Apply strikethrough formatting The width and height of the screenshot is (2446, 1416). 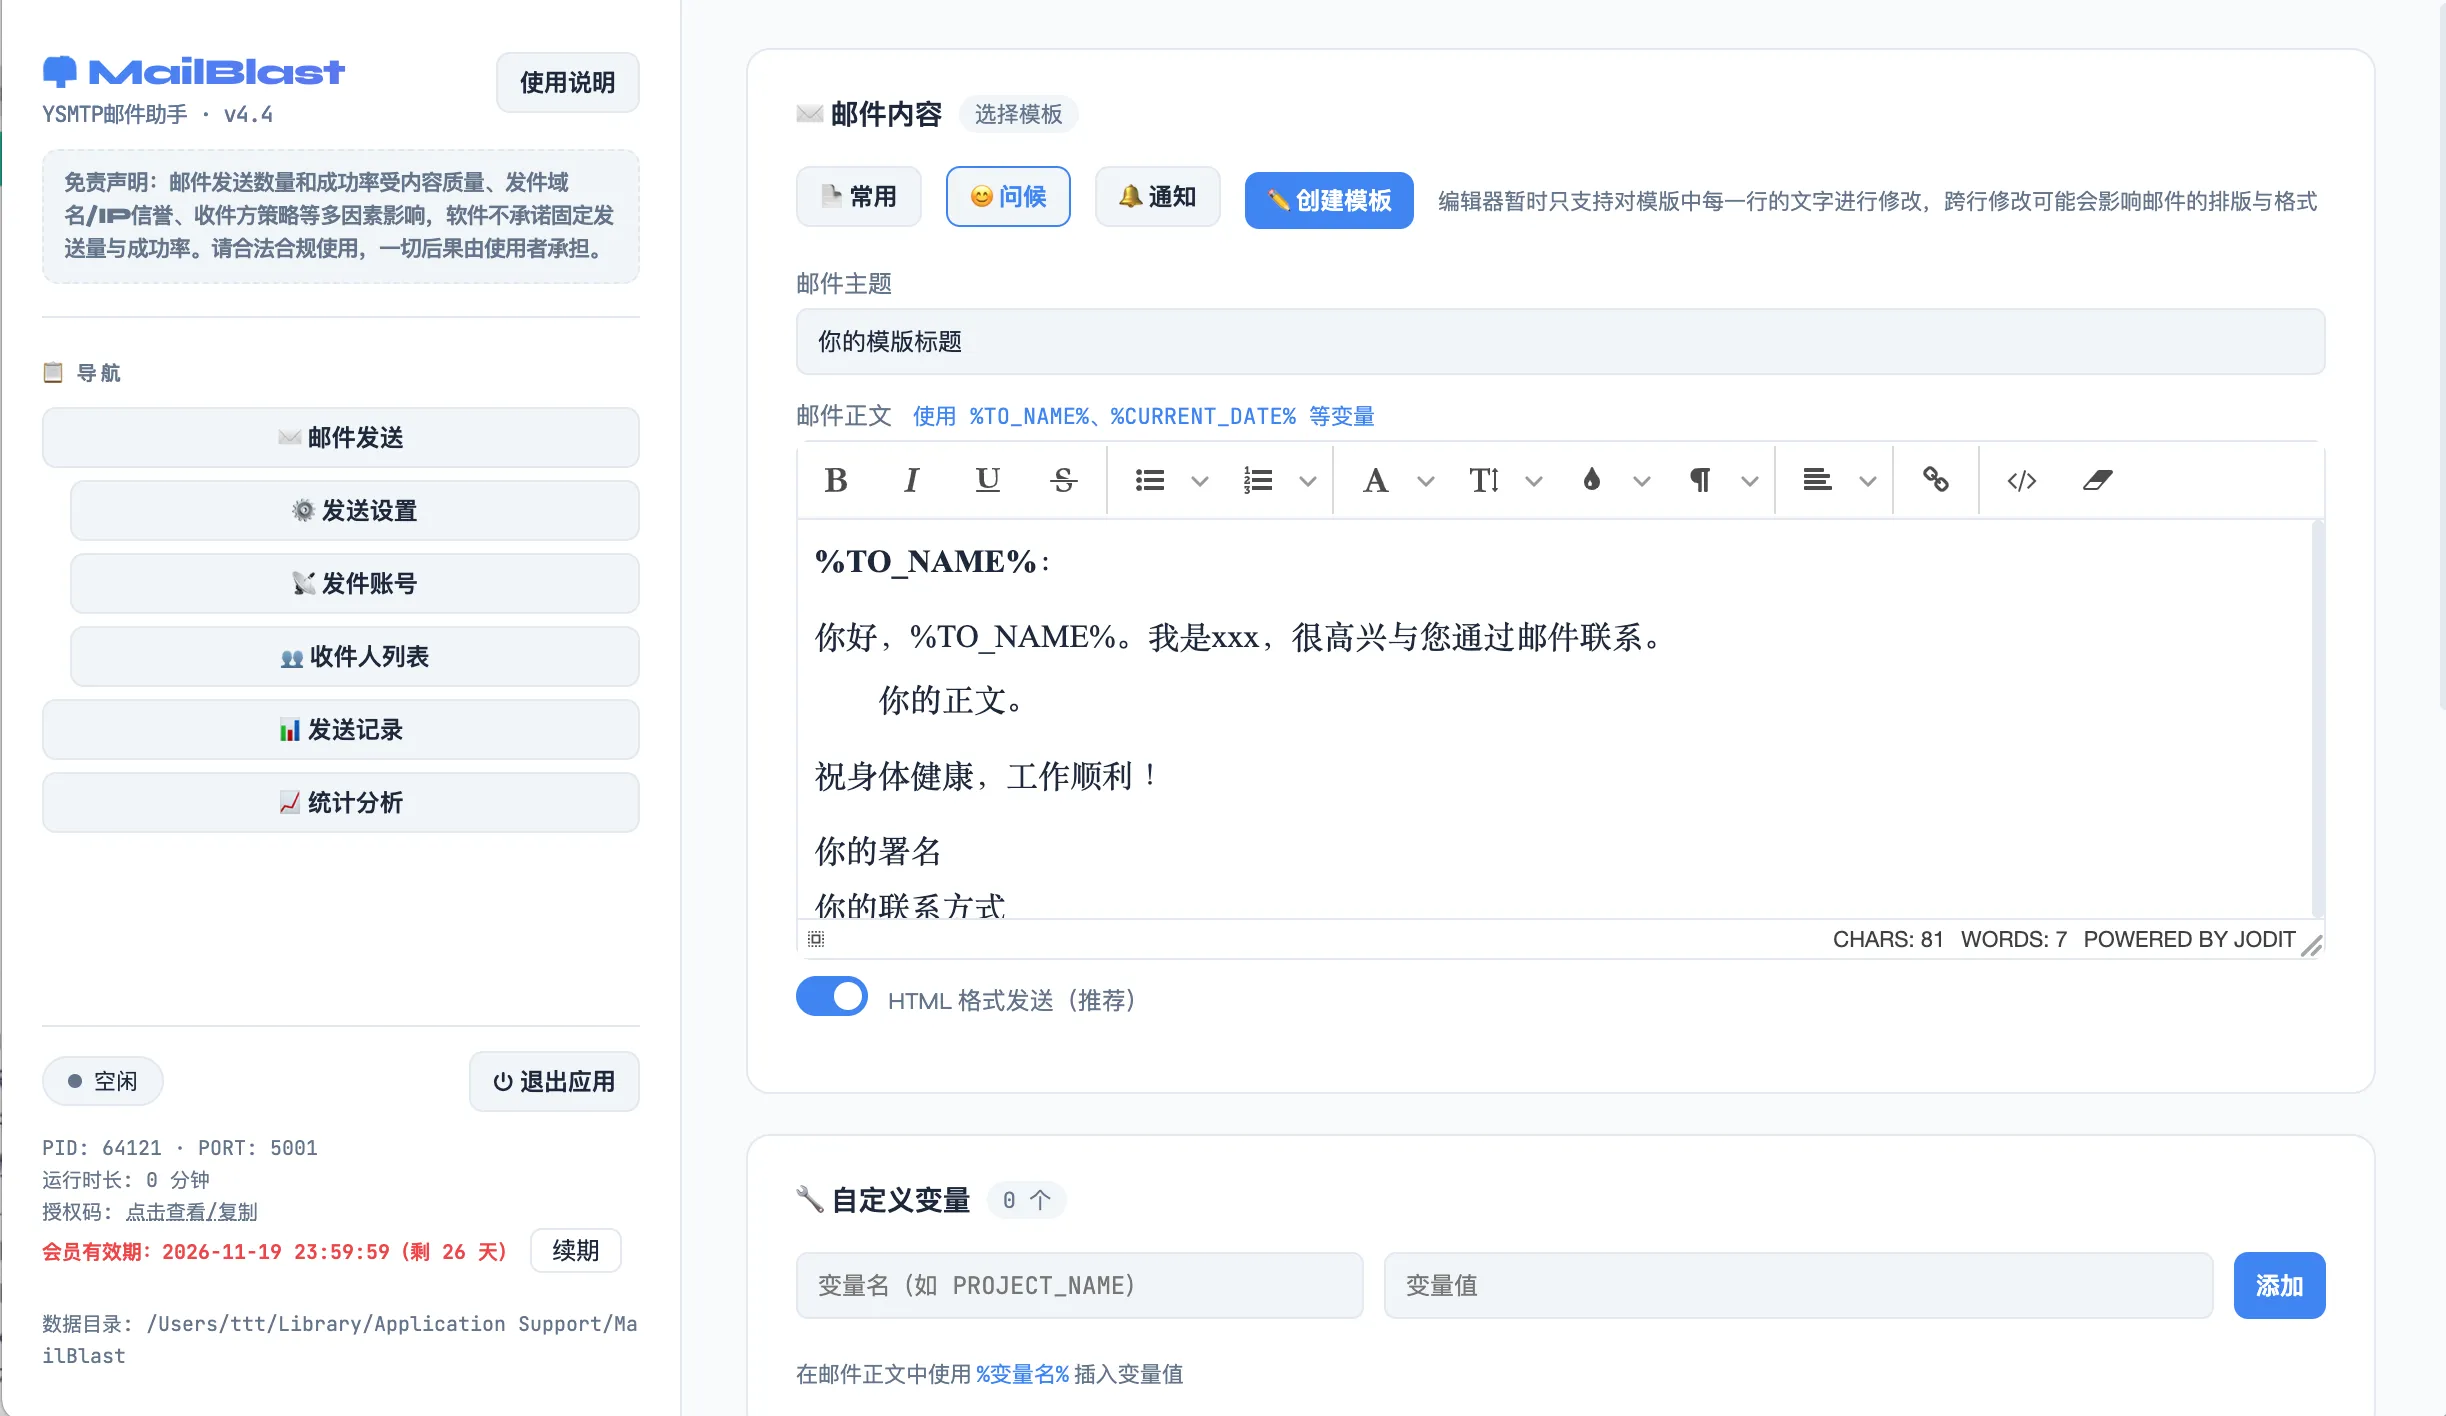coord(1063,481)
